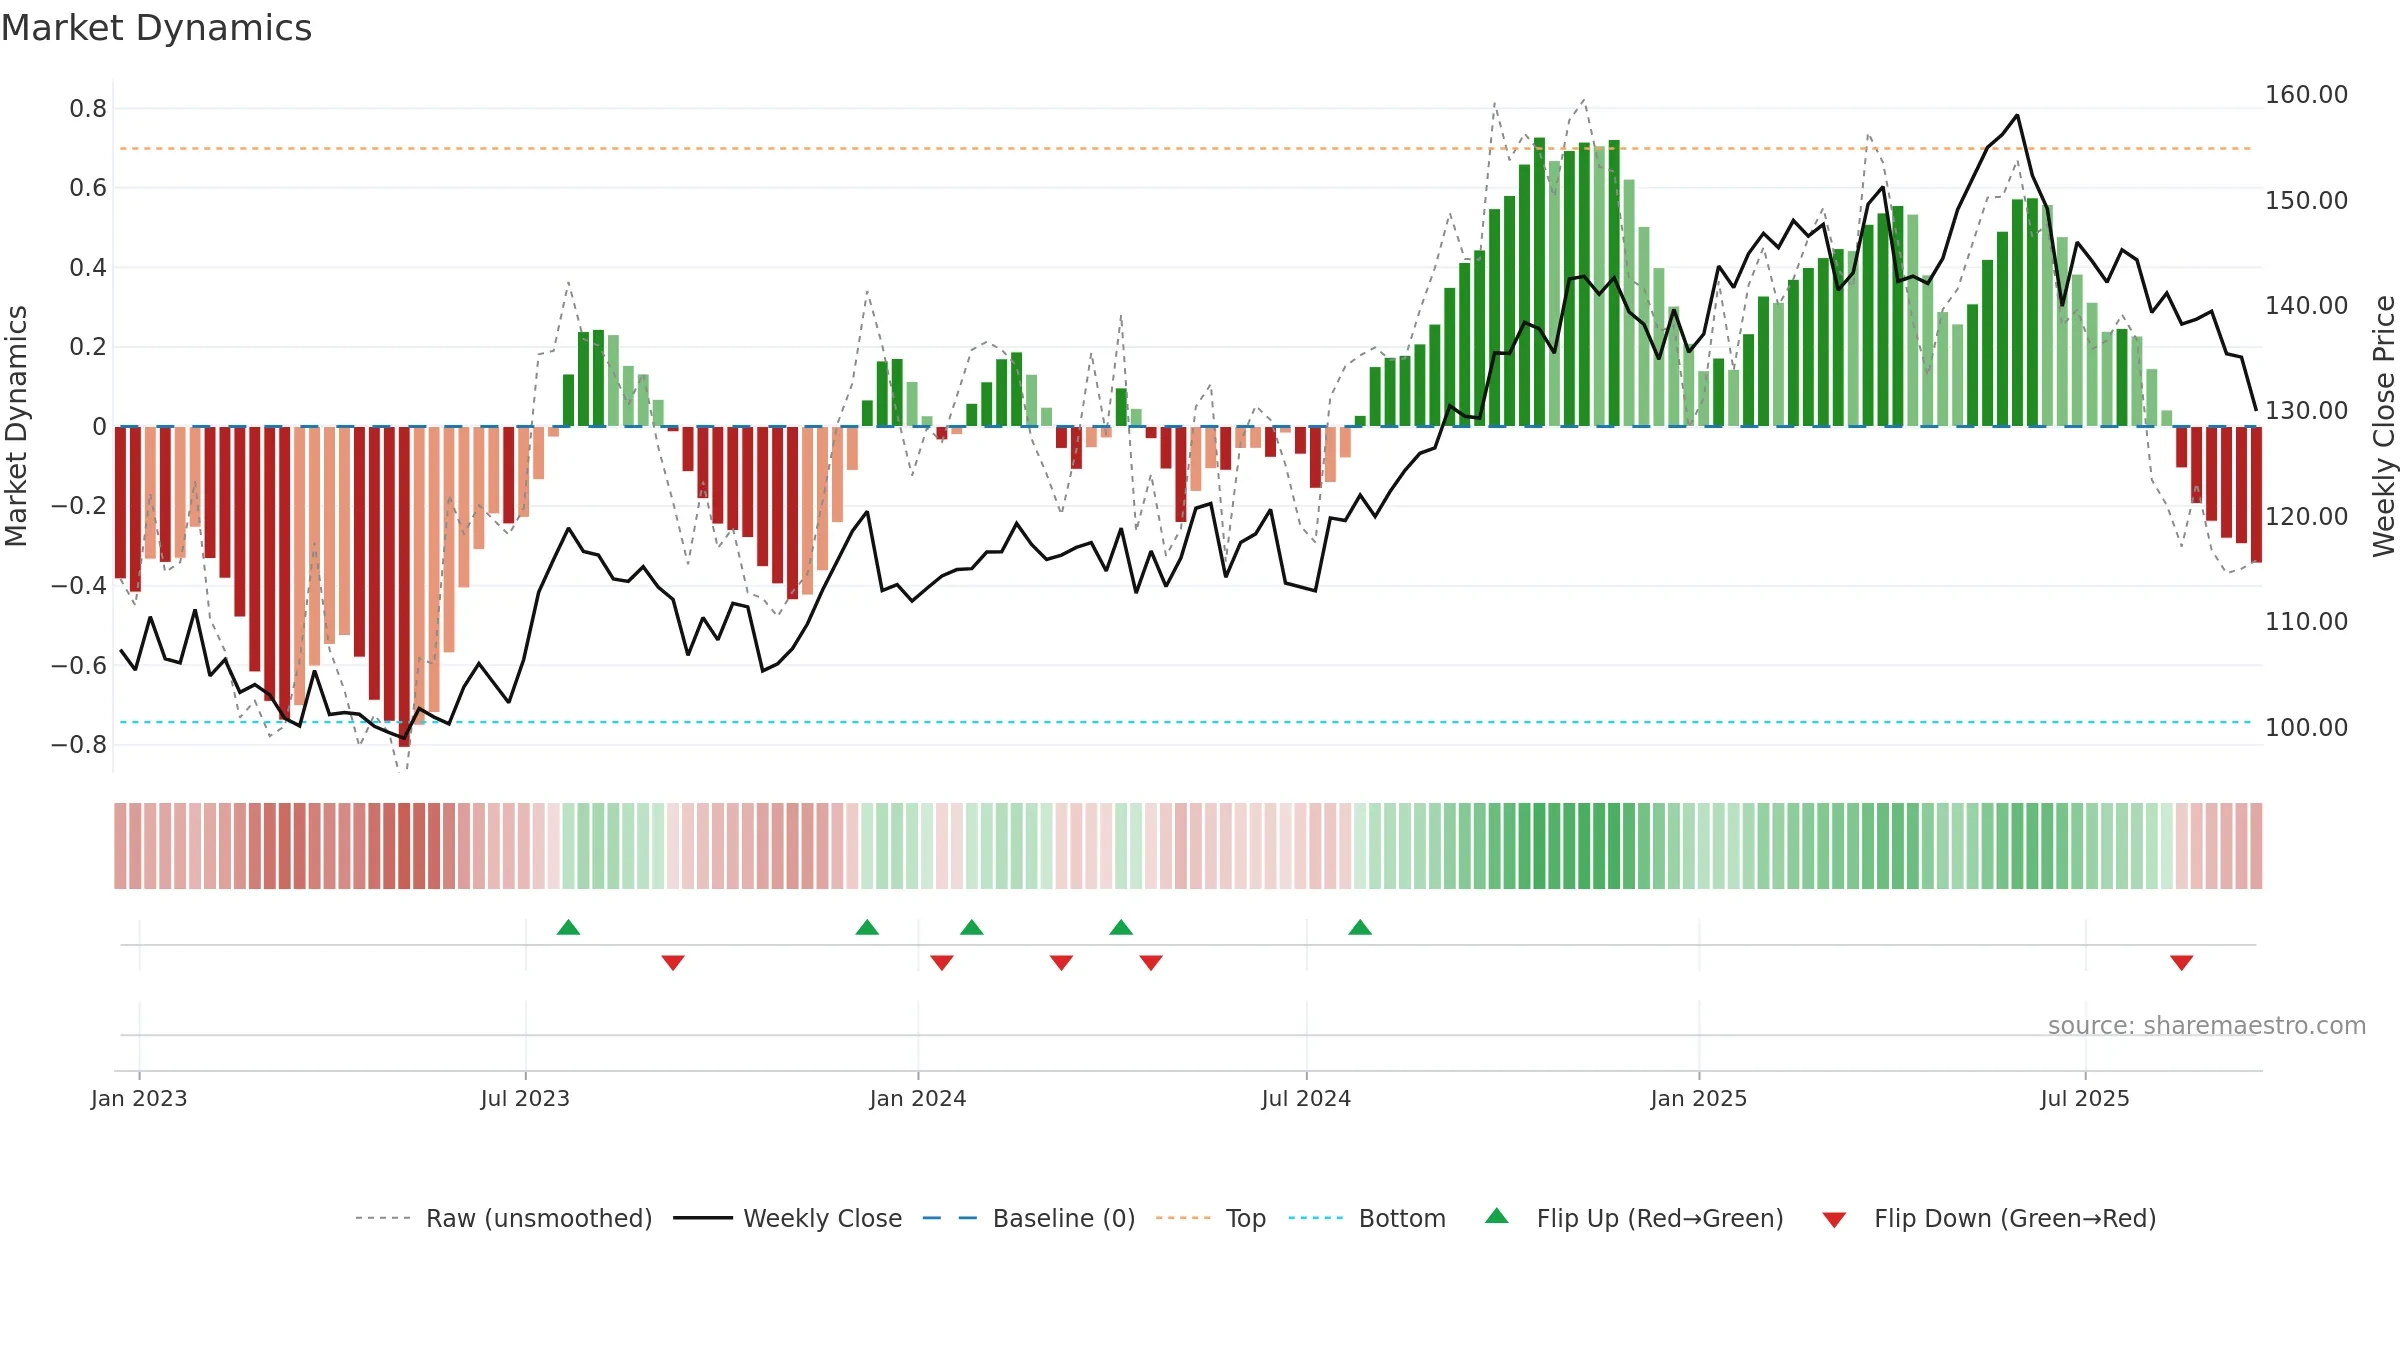
Task: Click the Raw (unsmoothed) legend entry
Action: [x=504, y=1218]
